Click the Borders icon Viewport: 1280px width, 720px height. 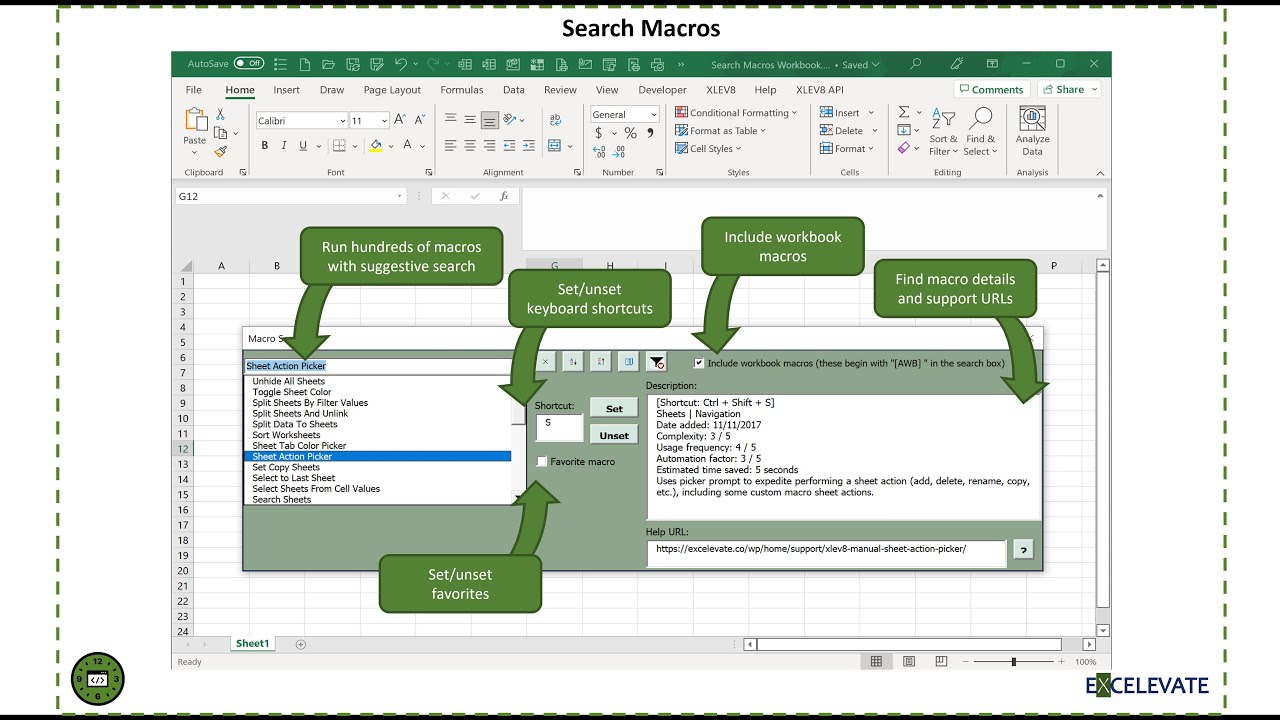click(339, 146)
